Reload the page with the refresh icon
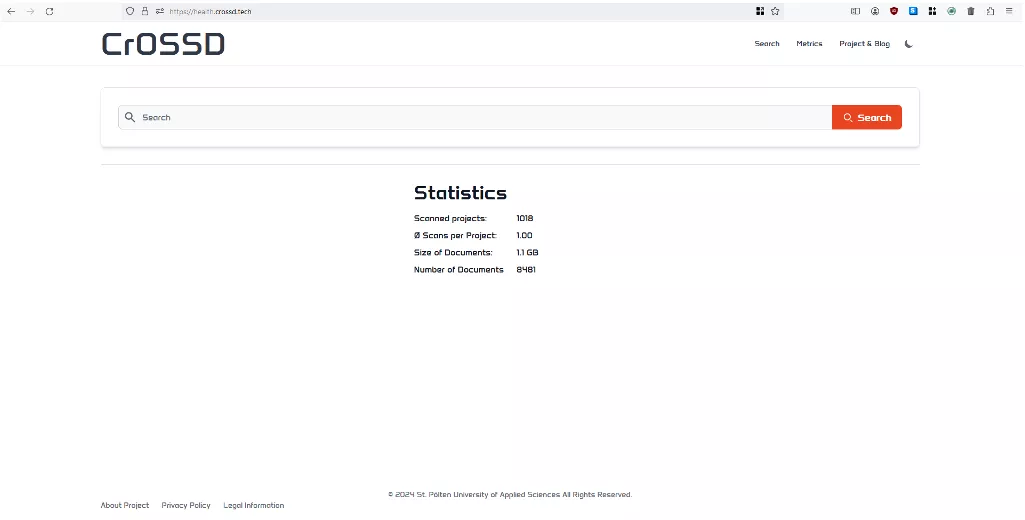This screenshot has width=1025, height=520. [49, 11]
